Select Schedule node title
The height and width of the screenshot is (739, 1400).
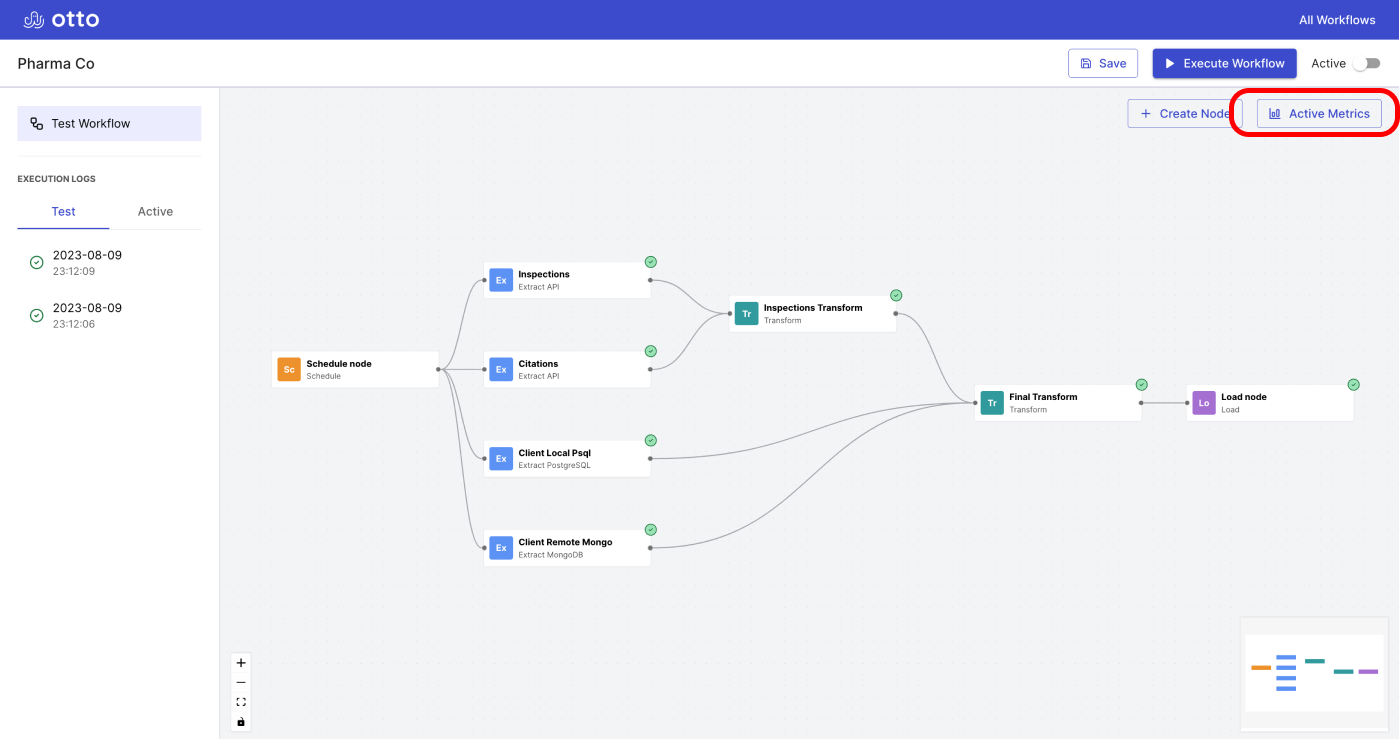click(339, 364)
